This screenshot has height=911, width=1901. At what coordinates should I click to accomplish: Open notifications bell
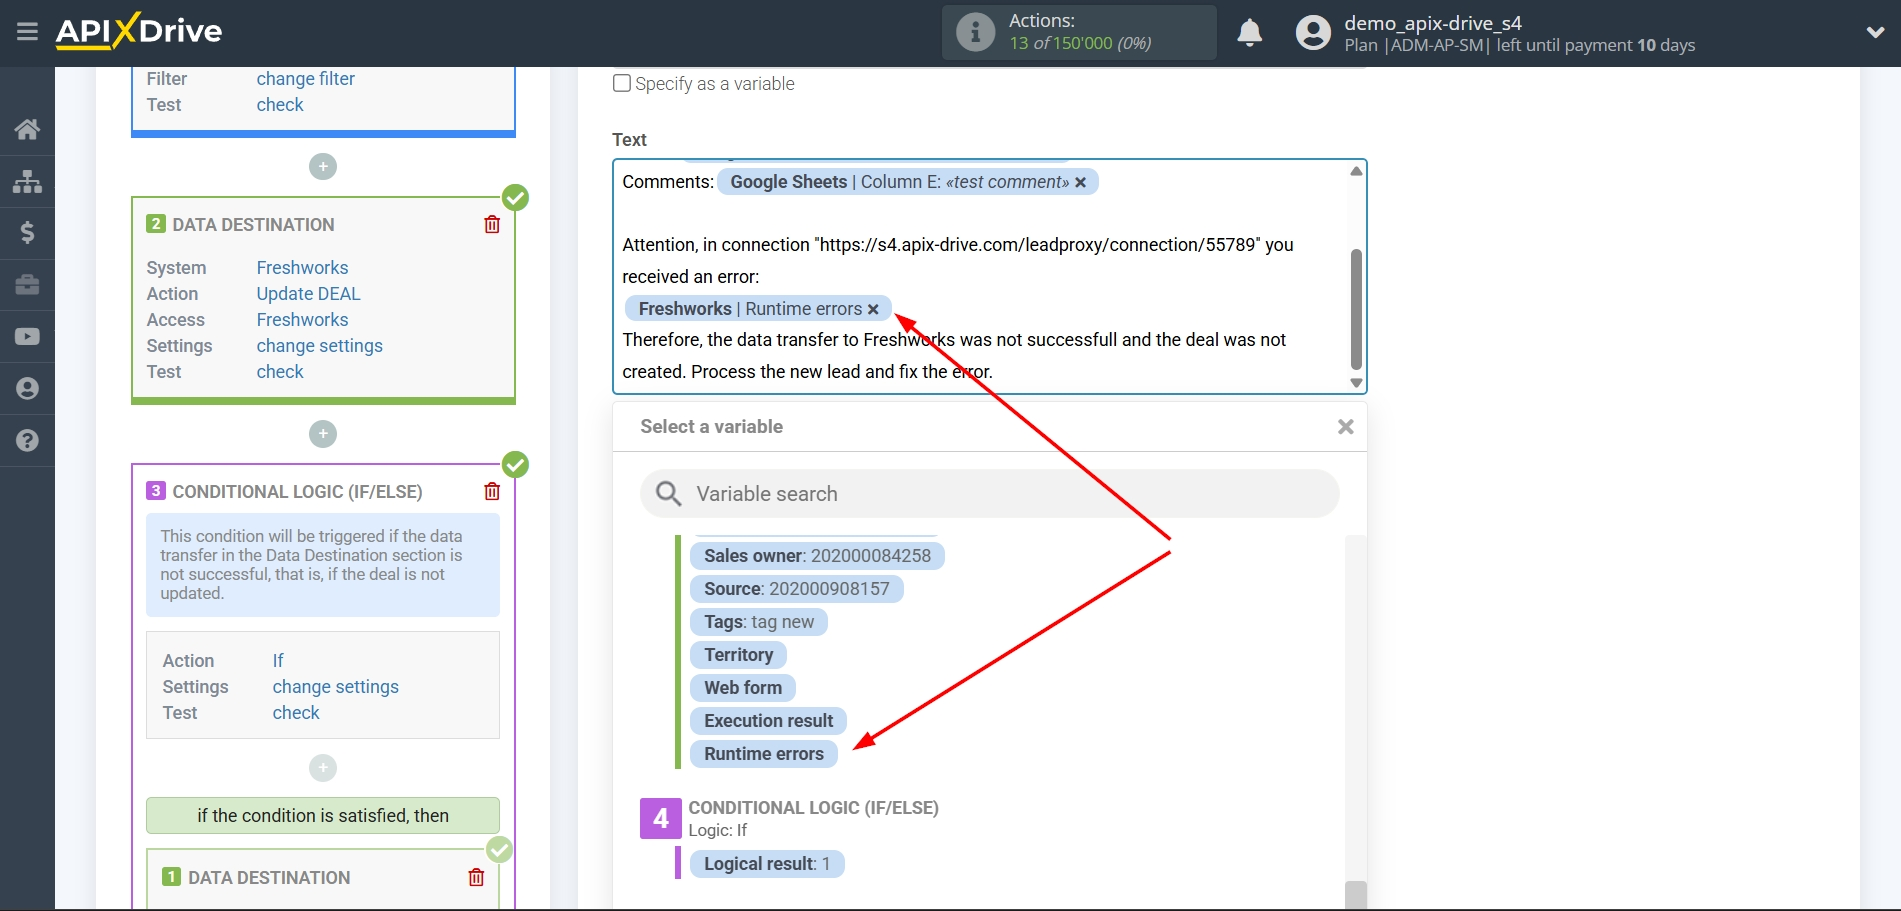tap(1249, 32)
